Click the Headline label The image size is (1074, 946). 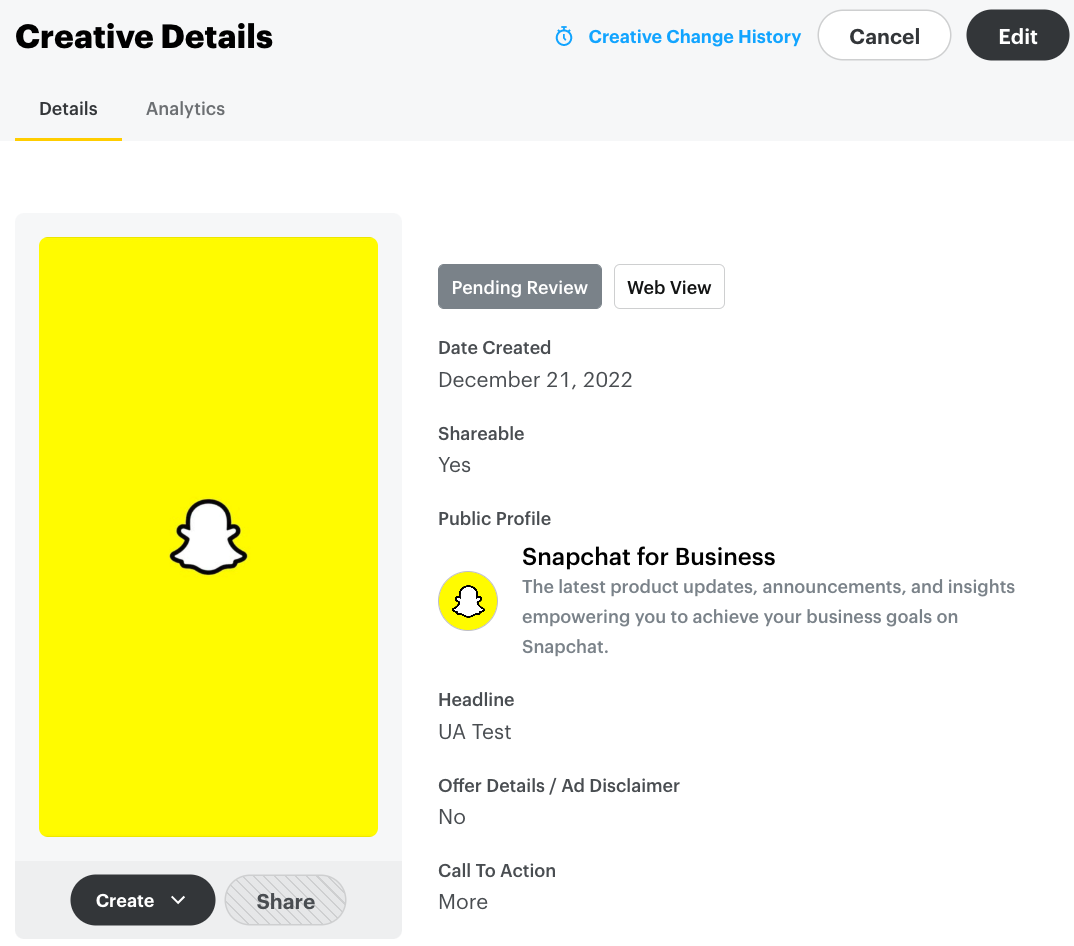pos(476,699)
